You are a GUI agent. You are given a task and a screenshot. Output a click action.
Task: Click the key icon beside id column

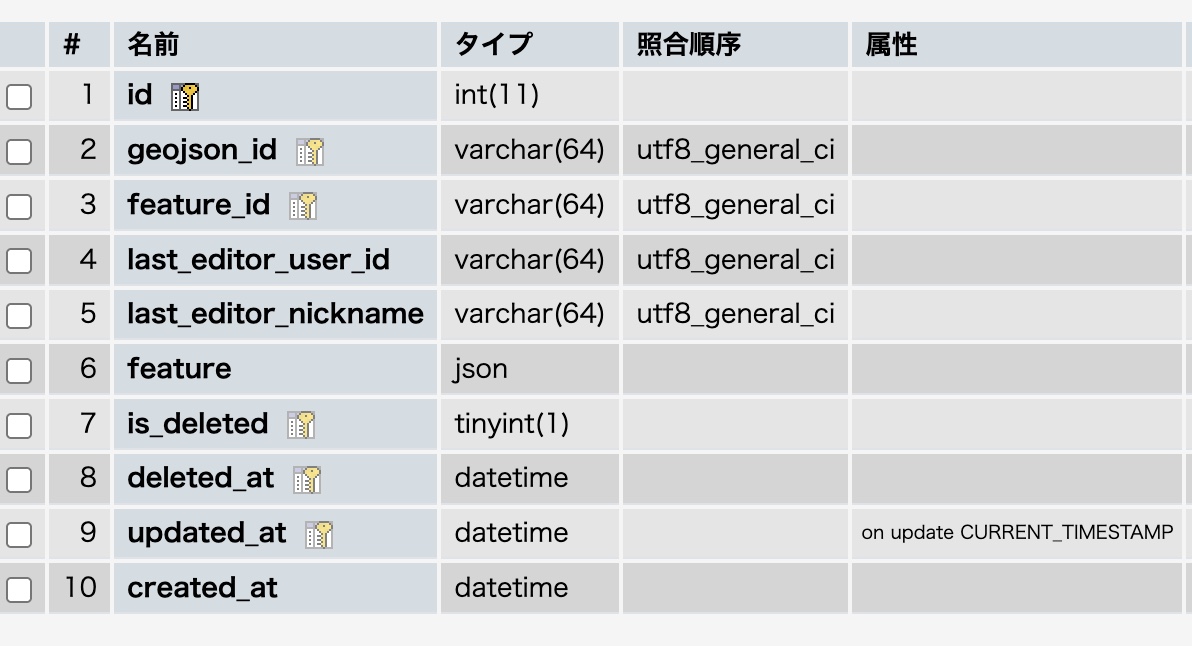[x=185, y=96]
